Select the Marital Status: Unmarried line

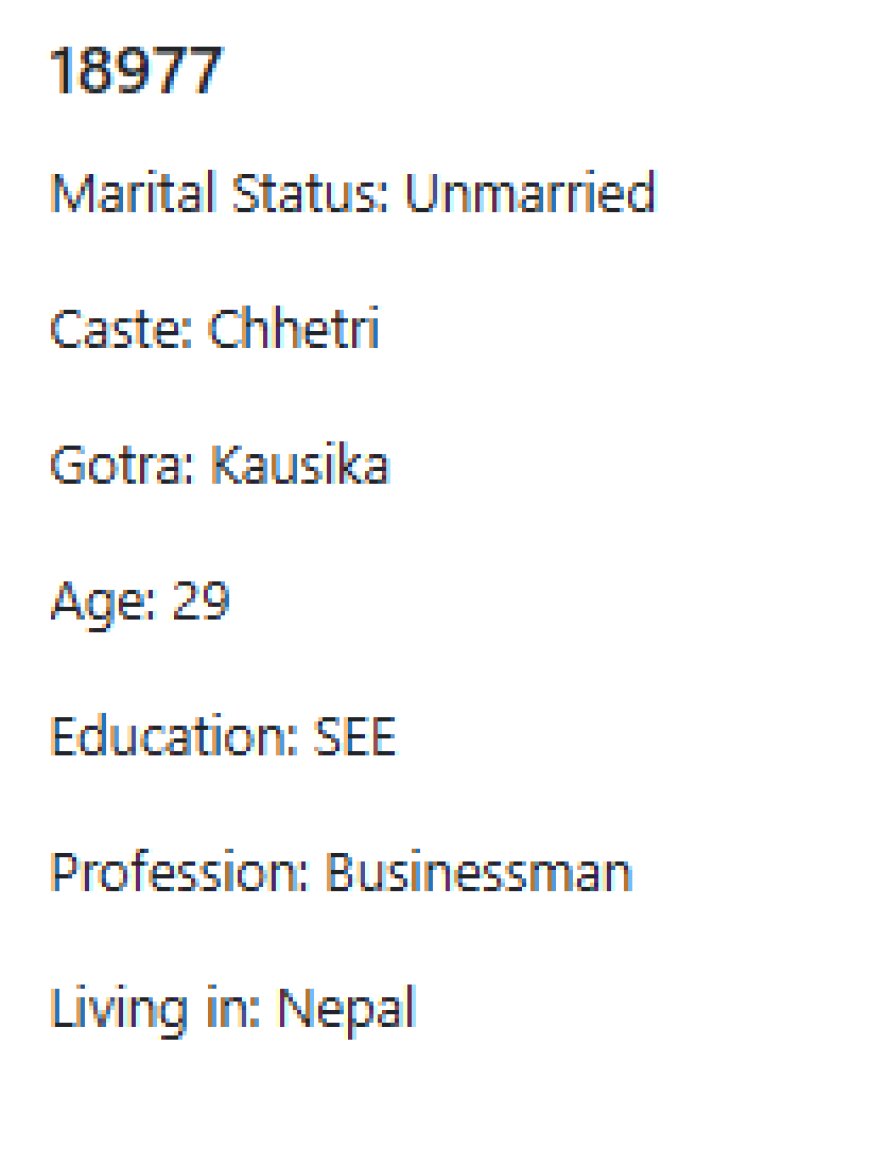[x=353, y=193]
